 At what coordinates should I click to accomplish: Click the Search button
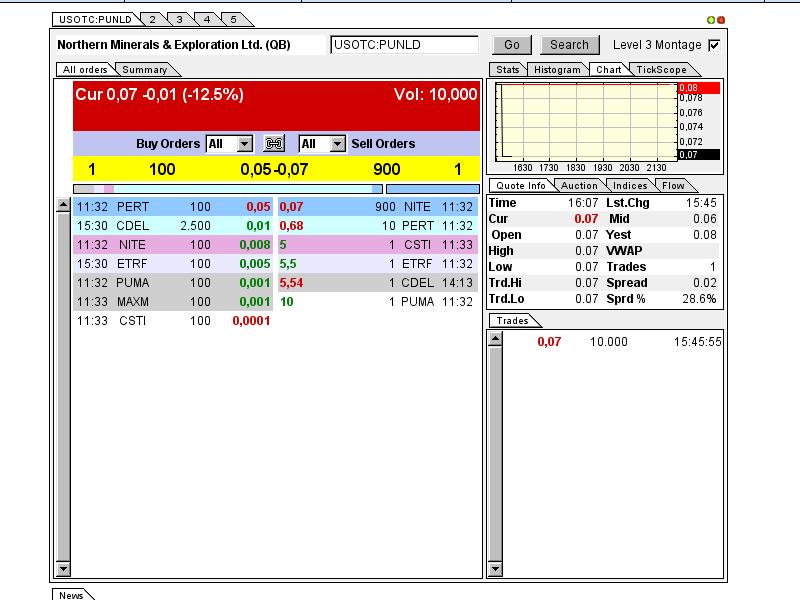click(x=569, y=45)
